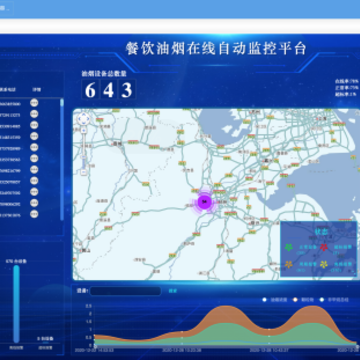Open the purple cluster marker labeled 54

(205, 202)
